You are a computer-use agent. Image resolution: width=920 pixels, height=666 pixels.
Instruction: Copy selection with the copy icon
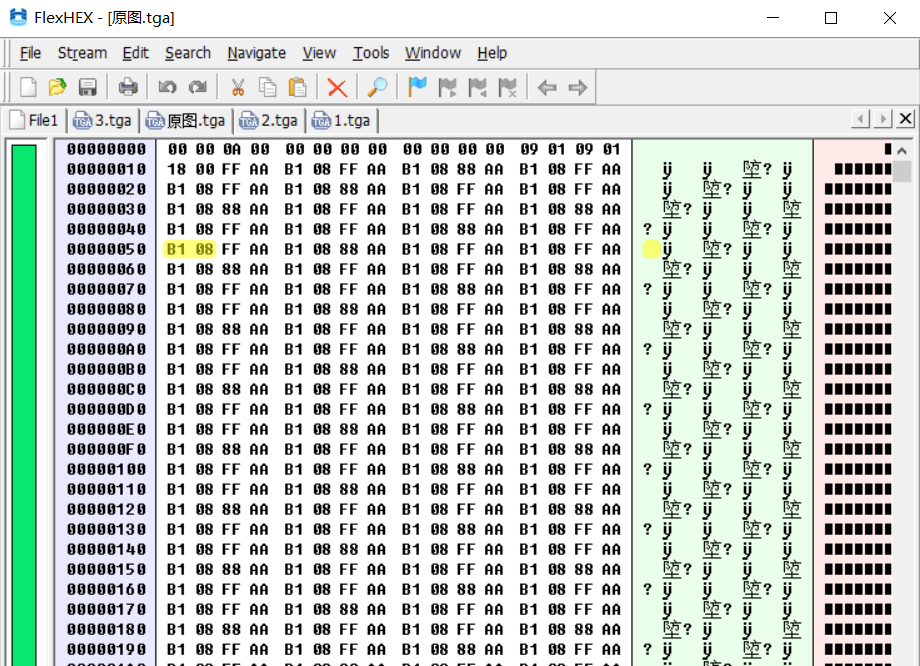coord(268,87)
